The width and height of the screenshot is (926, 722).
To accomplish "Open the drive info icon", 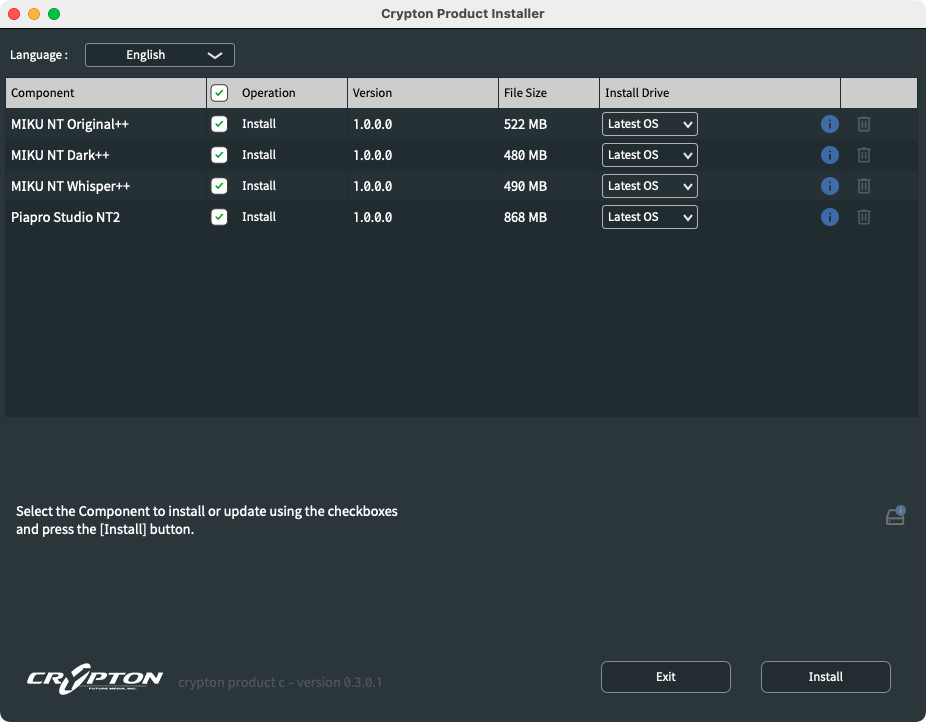I will 895,515.
